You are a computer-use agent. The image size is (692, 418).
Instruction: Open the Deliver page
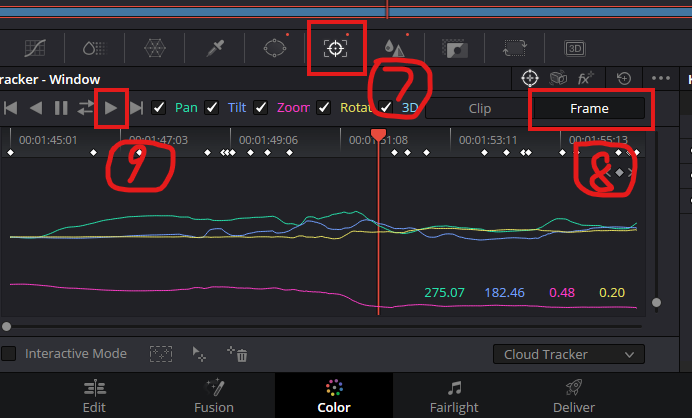pyautogui.click(x=574, y=396)
